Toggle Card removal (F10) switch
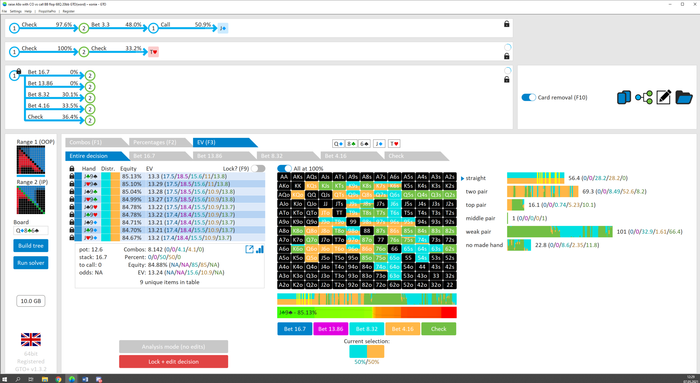 click(529, 97)
